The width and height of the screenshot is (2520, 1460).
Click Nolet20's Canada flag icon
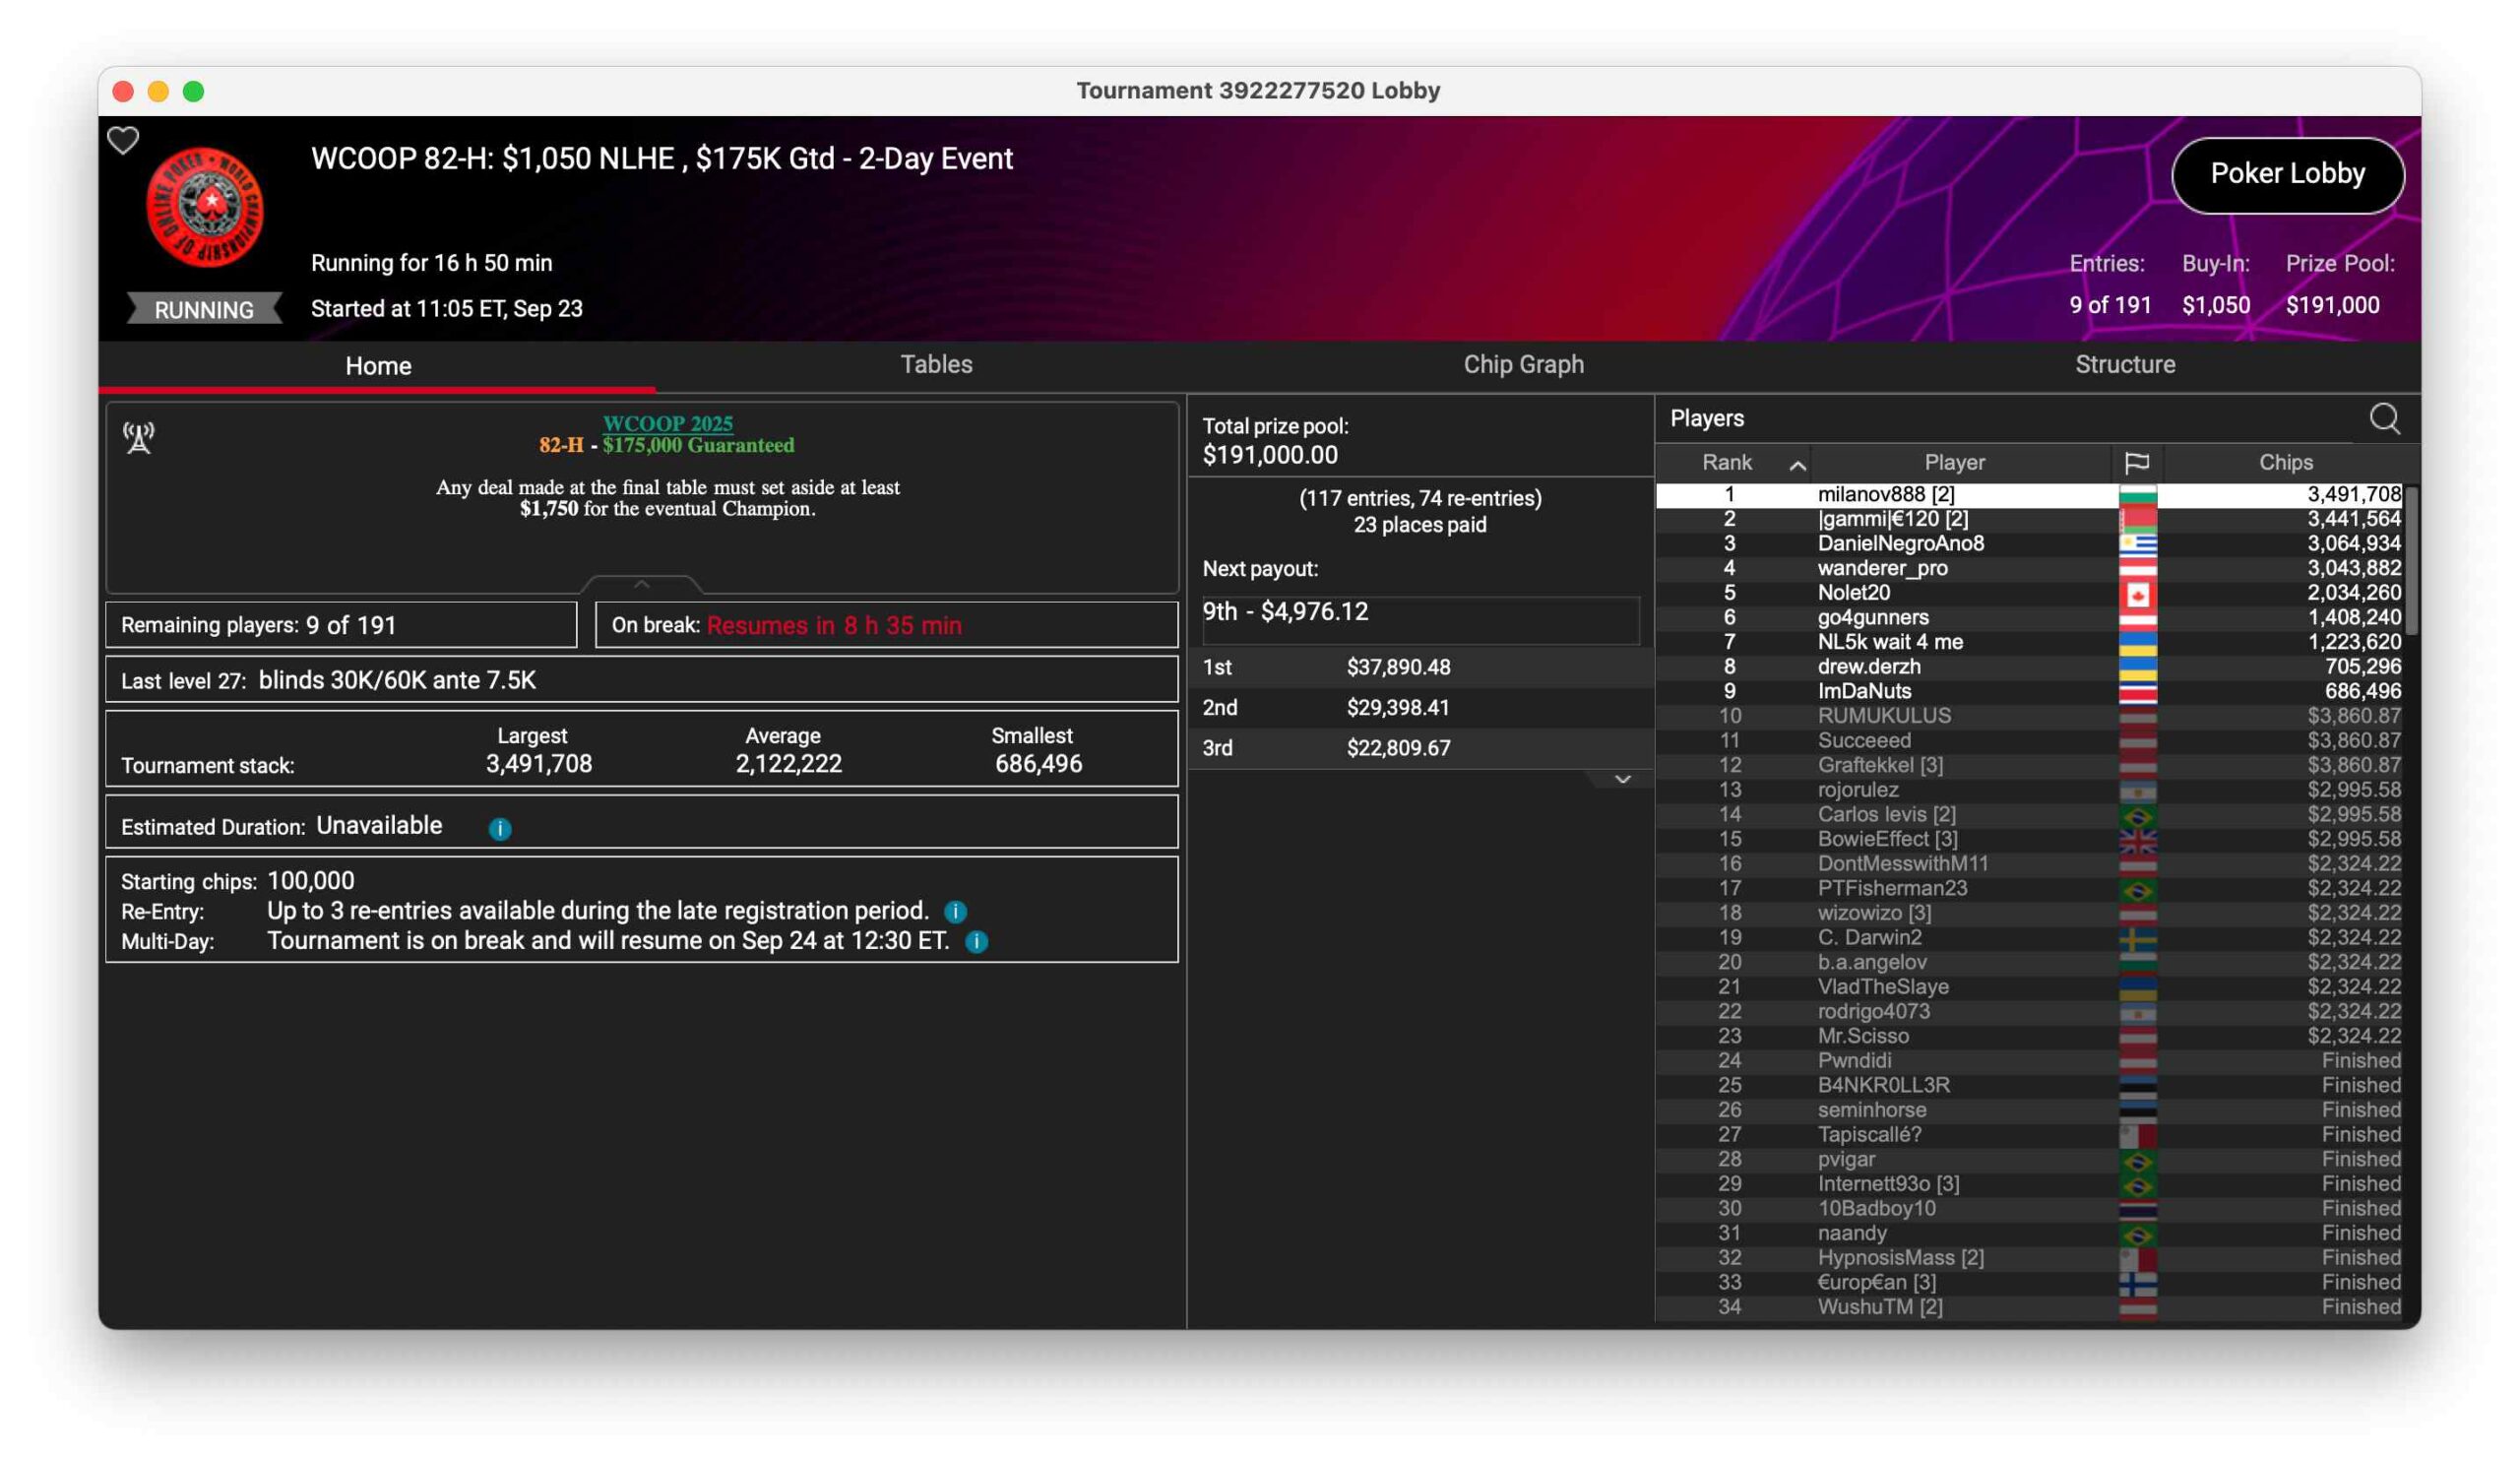(2137, 596)
